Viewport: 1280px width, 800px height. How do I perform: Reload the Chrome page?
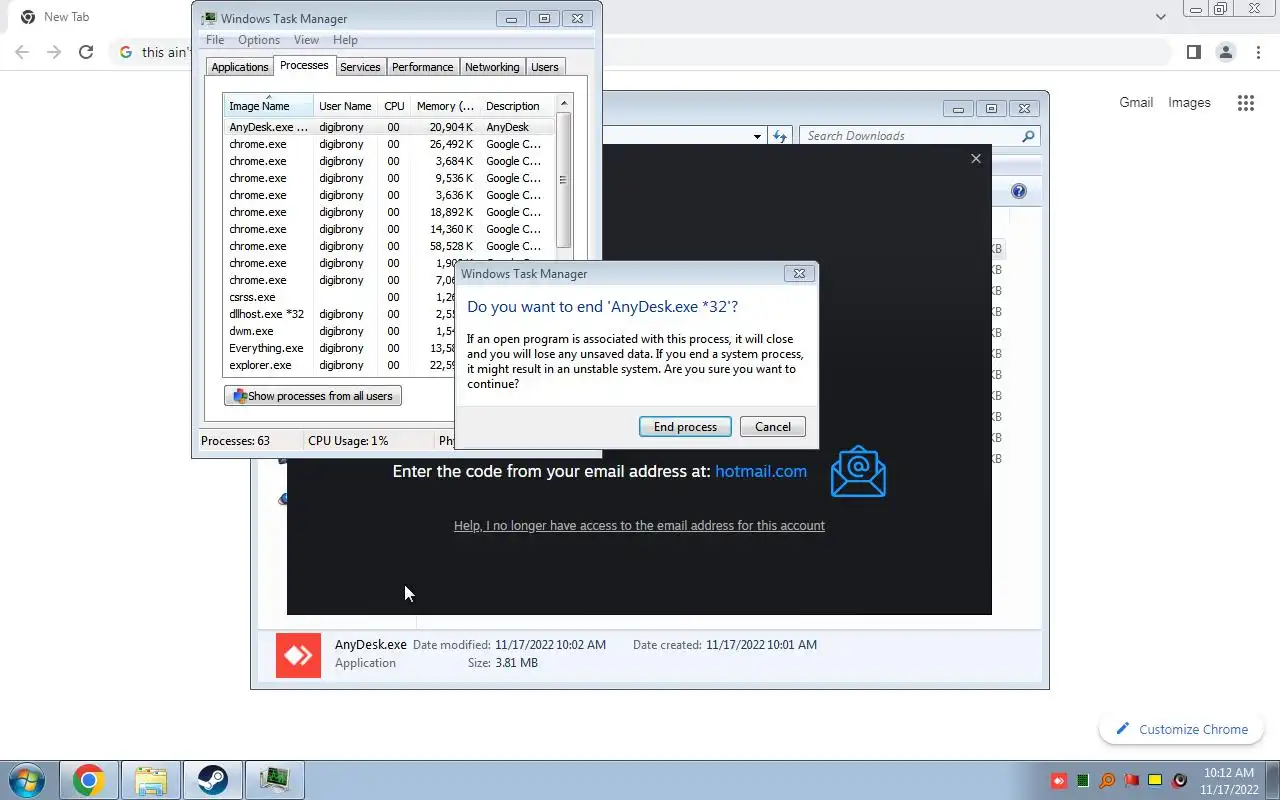tap(86, 52)
